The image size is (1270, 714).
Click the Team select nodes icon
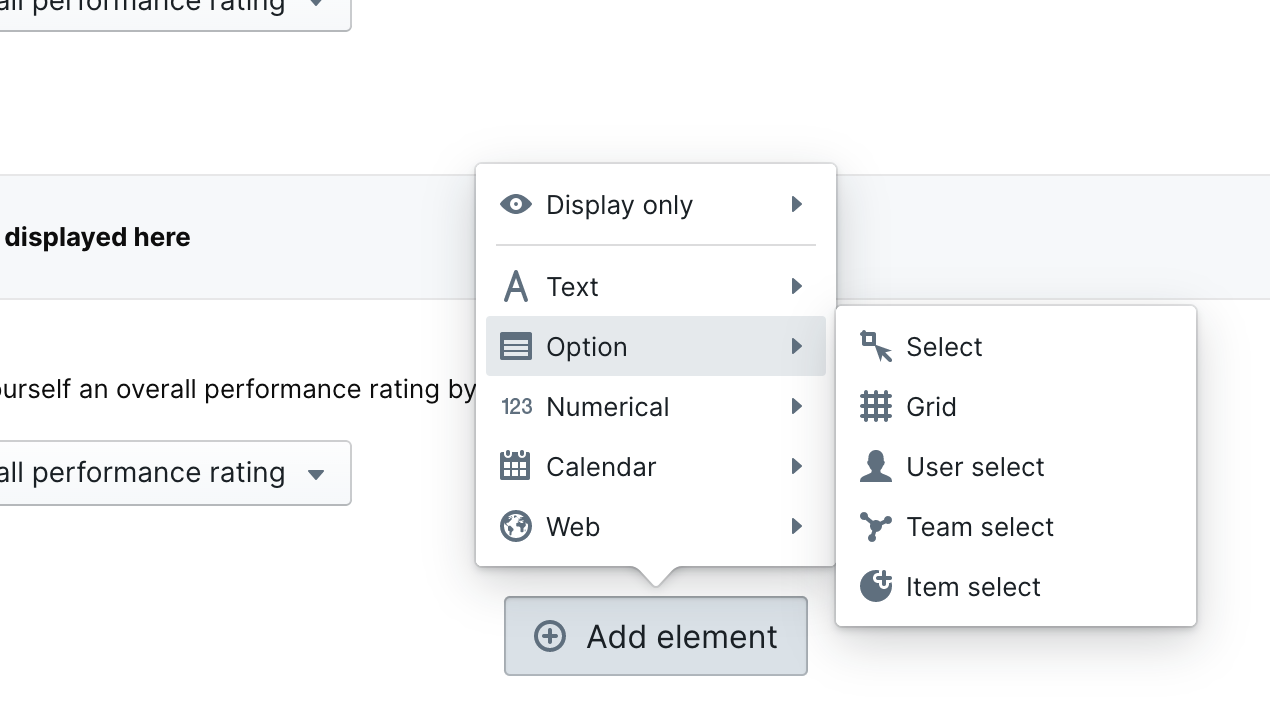coord(875,527)
